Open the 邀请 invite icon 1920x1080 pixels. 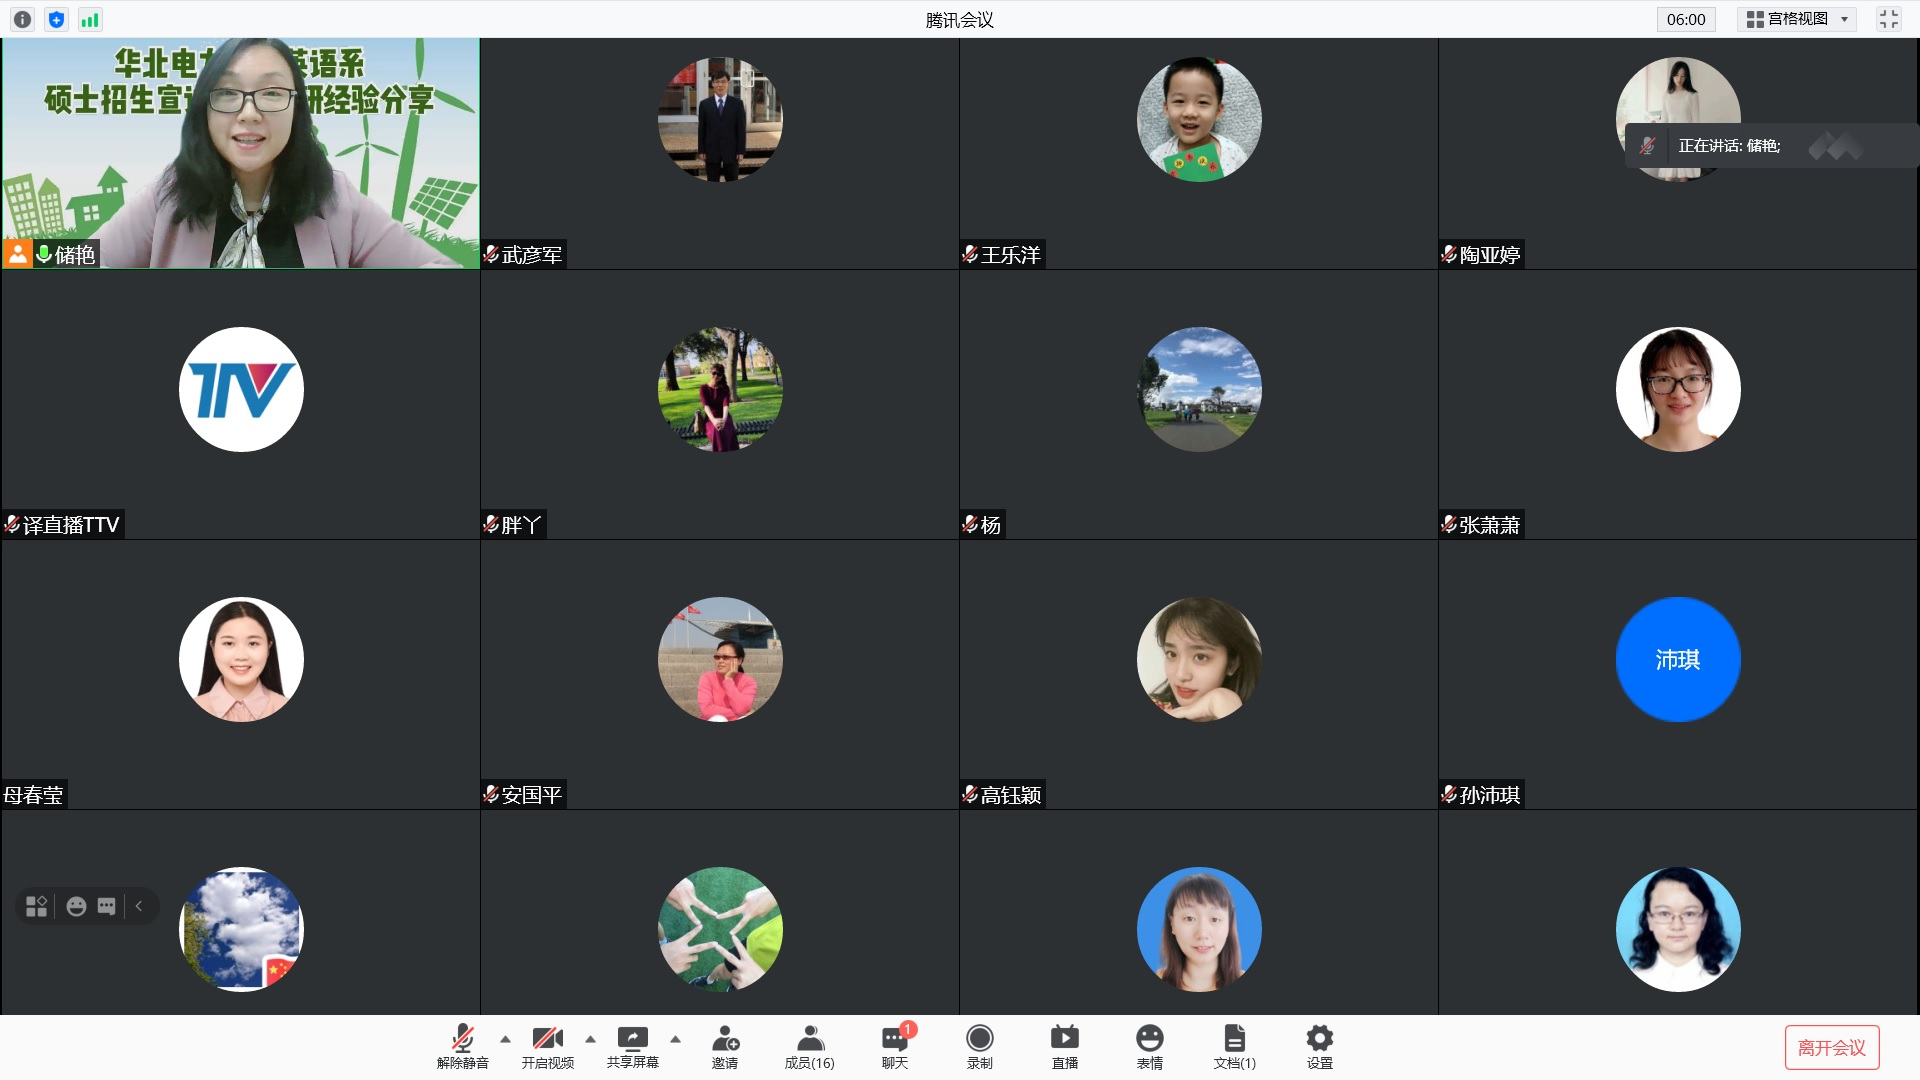[725, 1047]
